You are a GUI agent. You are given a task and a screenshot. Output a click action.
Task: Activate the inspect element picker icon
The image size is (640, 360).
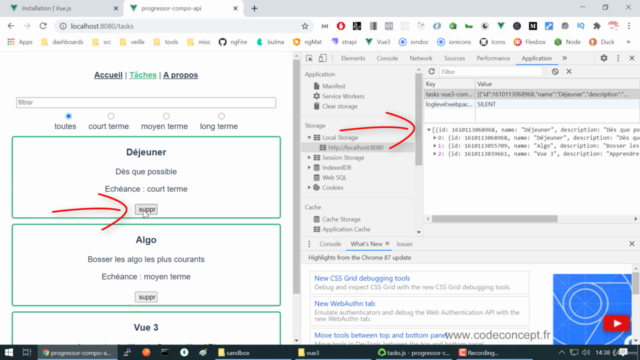(309, 58)
